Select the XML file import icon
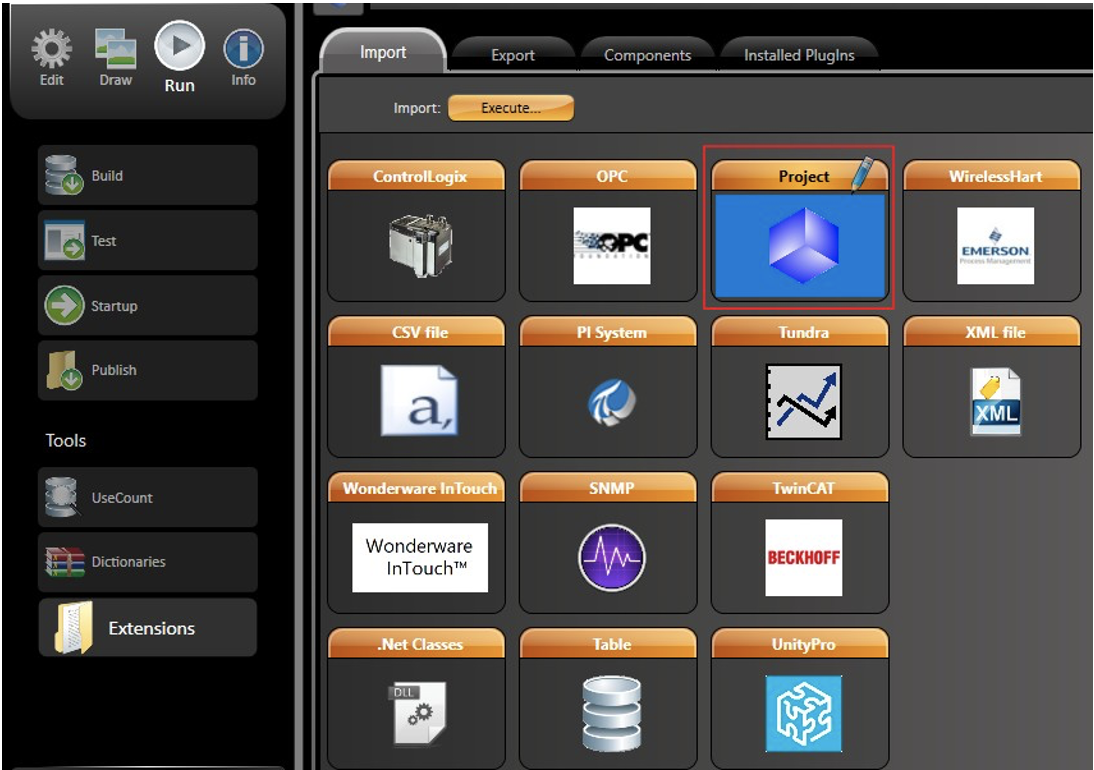Image resolution: width=1094 pixels, height=770 pixels. coord(994,401)
